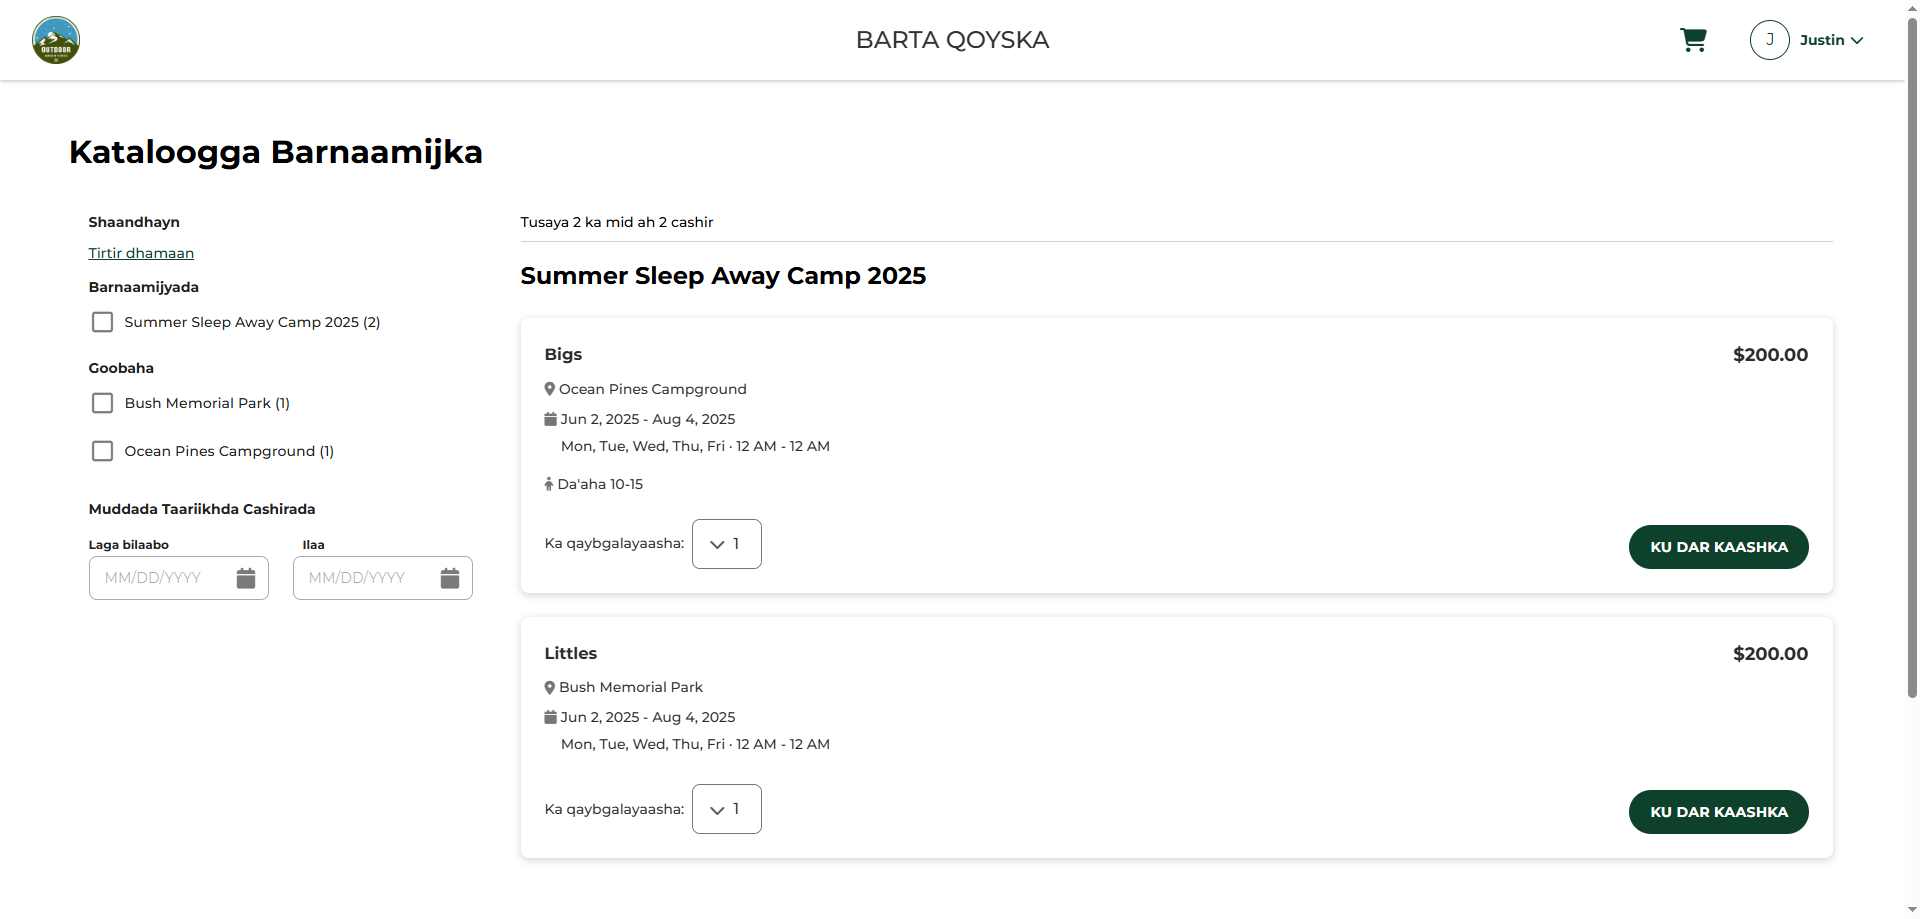Click Tirtir dhamaan clear filters link

click(141, 253)
